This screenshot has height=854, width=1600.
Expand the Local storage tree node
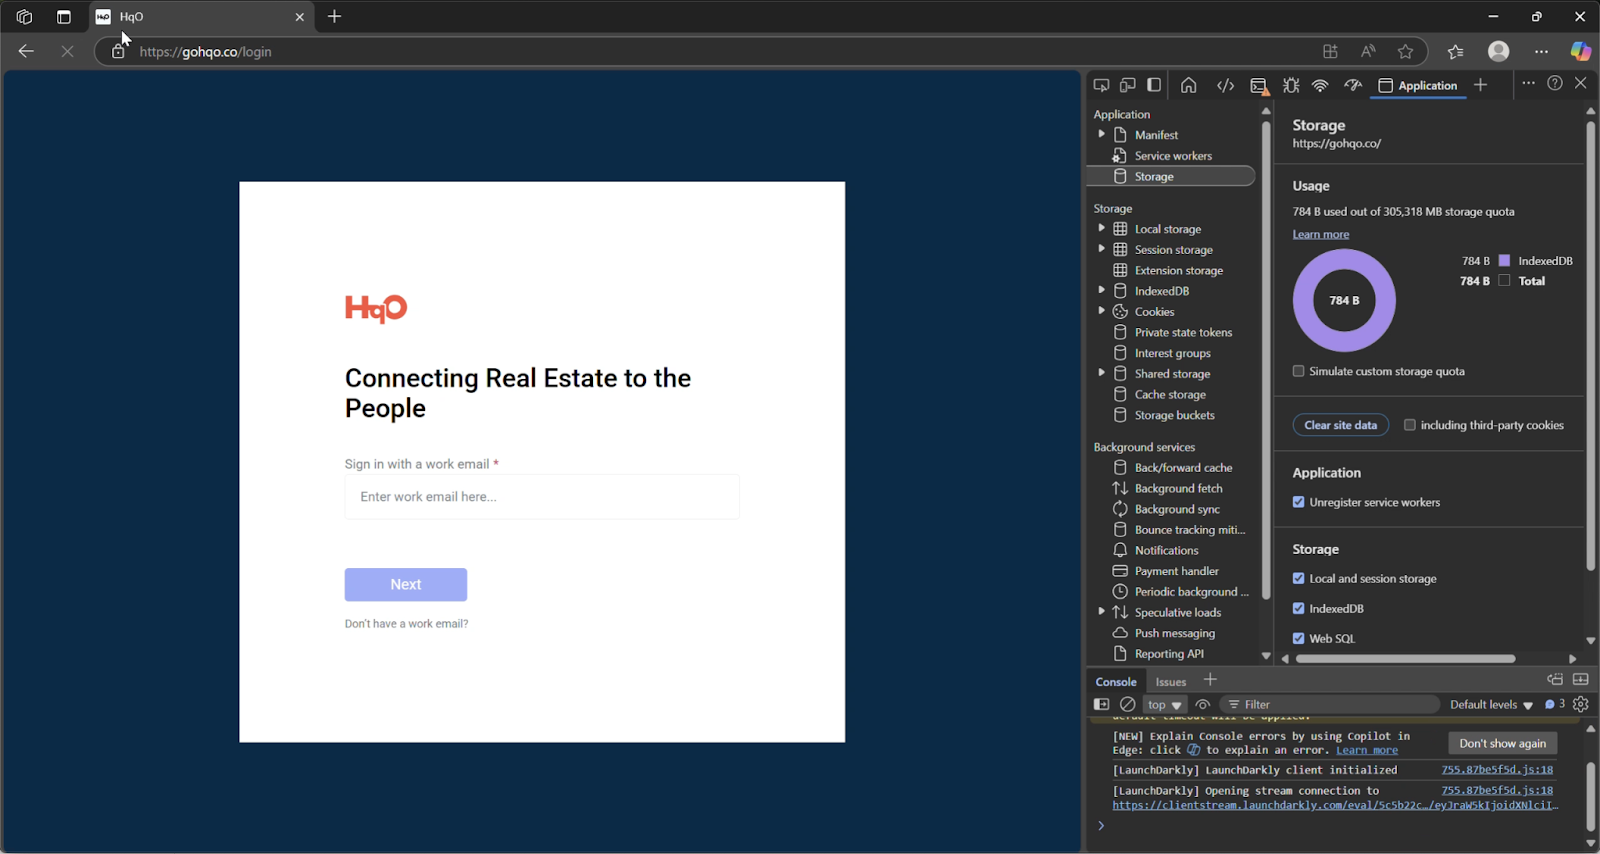1102,229
